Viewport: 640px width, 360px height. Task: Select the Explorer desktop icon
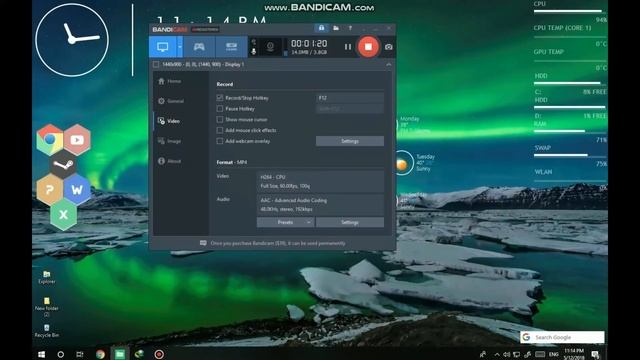(x=47, y=277)
